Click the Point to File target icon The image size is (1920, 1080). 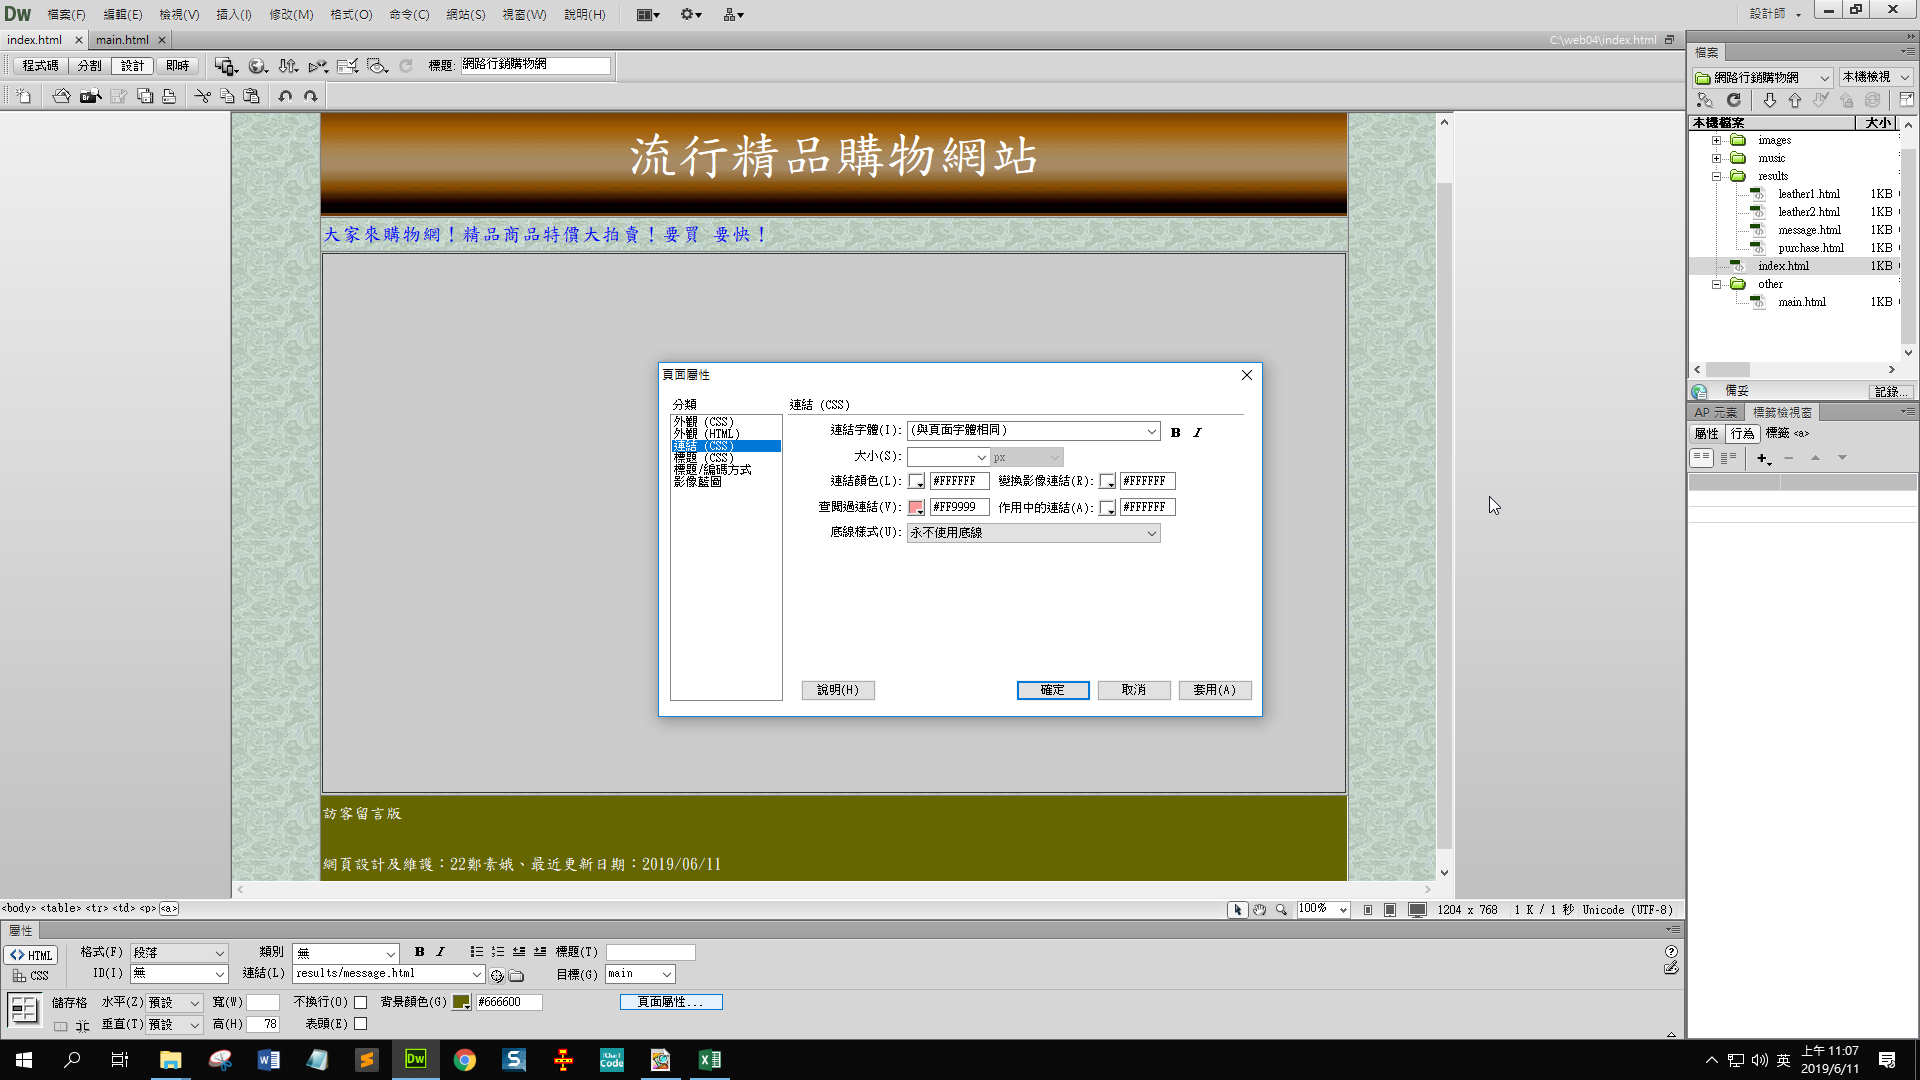pyautogui.click(x=497, y=975)
